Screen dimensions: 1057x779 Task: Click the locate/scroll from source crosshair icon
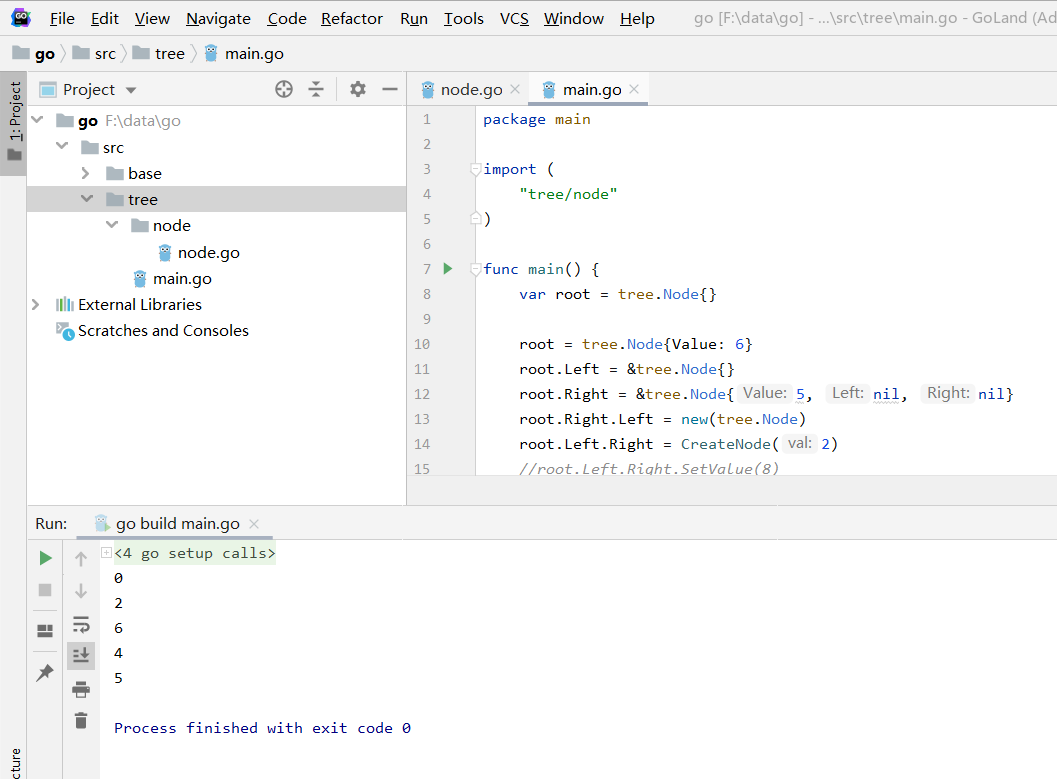click(284, 89)
